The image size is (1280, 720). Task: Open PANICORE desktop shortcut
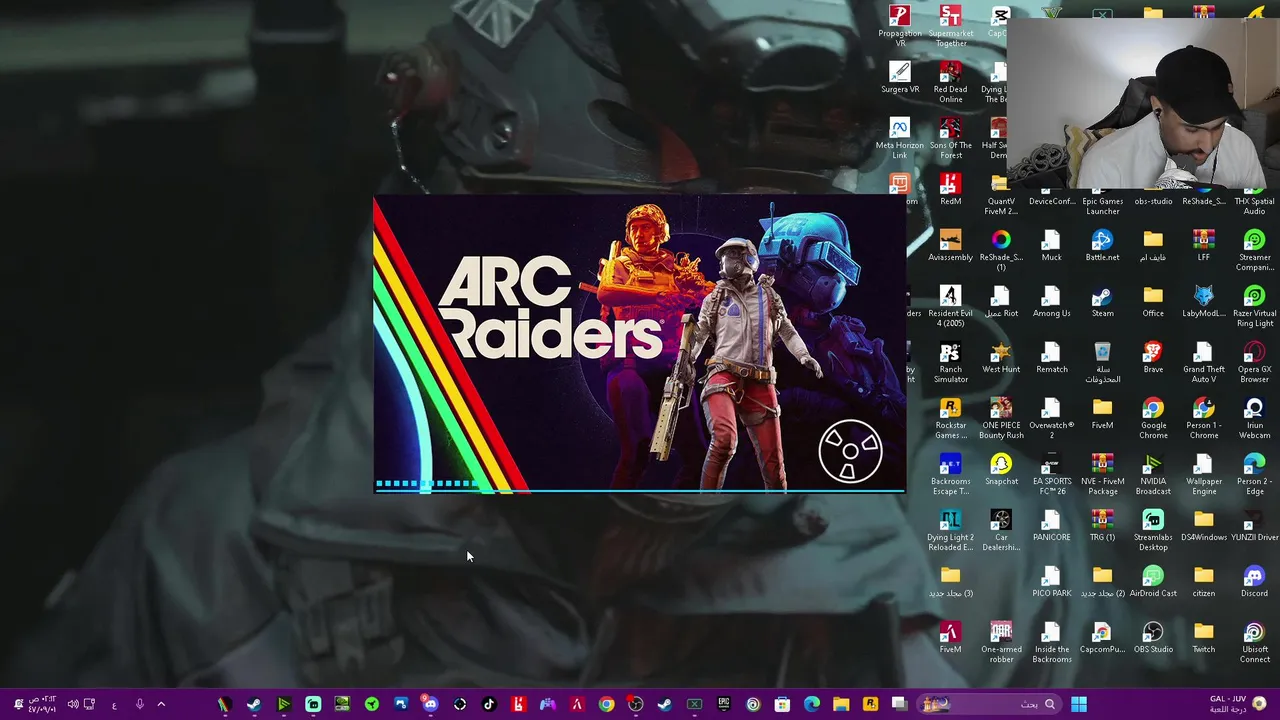click(x=1051, y=526)
